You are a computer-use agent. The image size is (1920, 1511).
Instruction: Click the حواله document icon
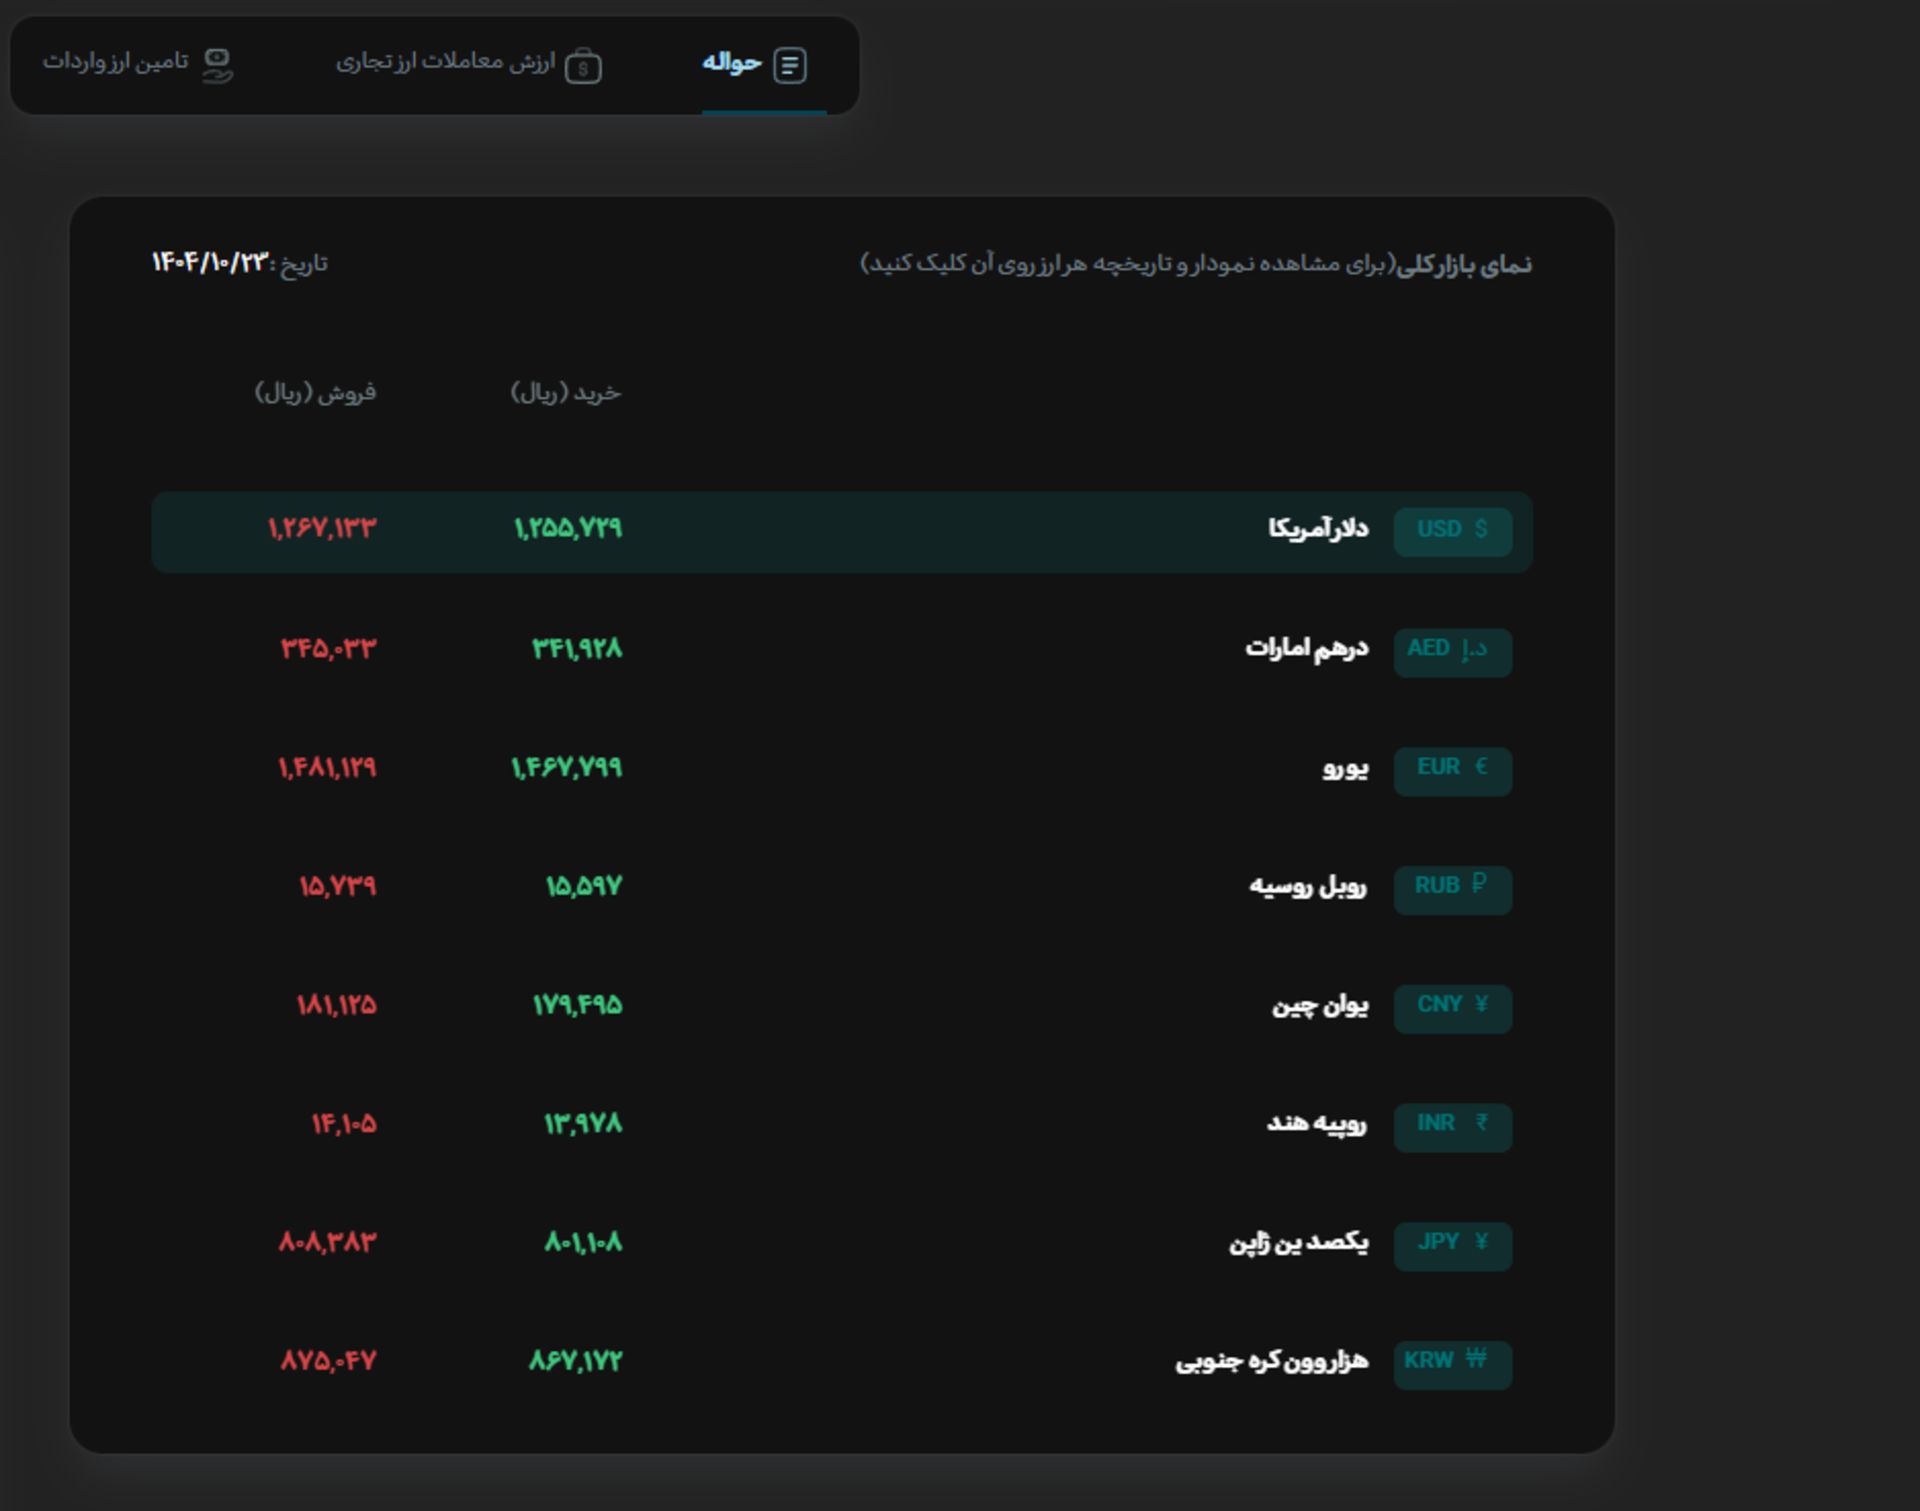click(x=789, y=65)
